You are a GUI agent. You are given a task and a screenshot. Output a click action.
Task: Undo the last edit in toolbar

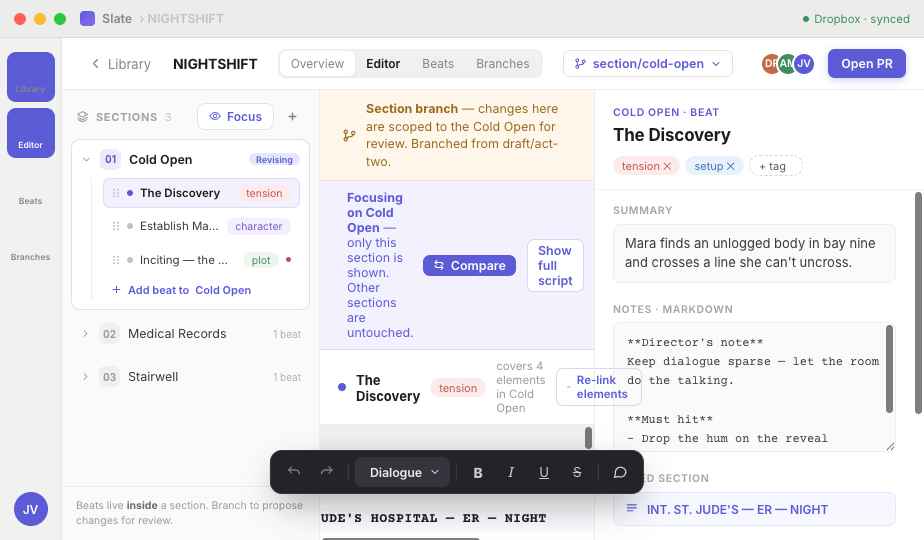point(294,472)
